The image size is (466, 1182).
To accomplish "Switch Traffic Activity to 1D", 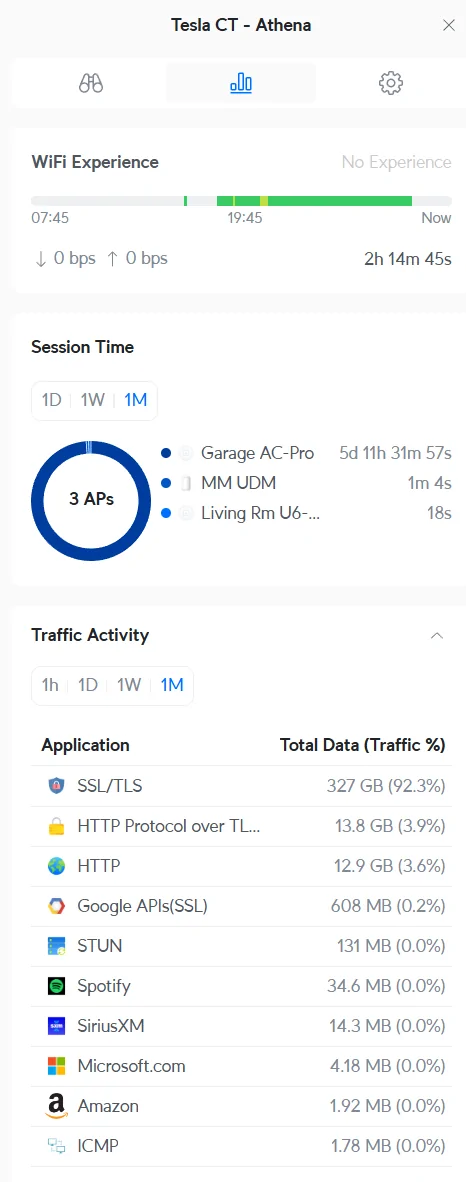I will pyautogui.click(x=88, y=685).
